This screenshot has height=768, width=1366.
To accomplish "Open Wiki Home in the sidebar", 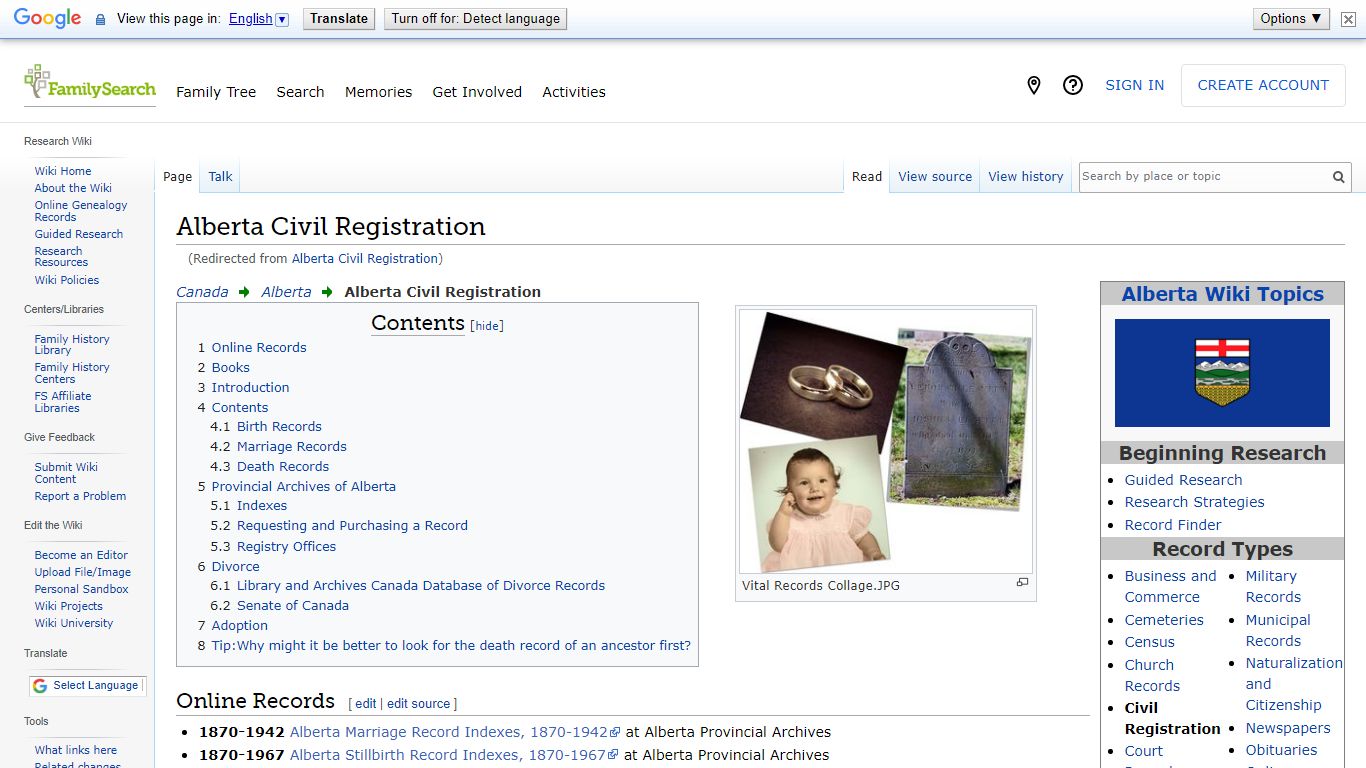I will [x=63, y=171].
